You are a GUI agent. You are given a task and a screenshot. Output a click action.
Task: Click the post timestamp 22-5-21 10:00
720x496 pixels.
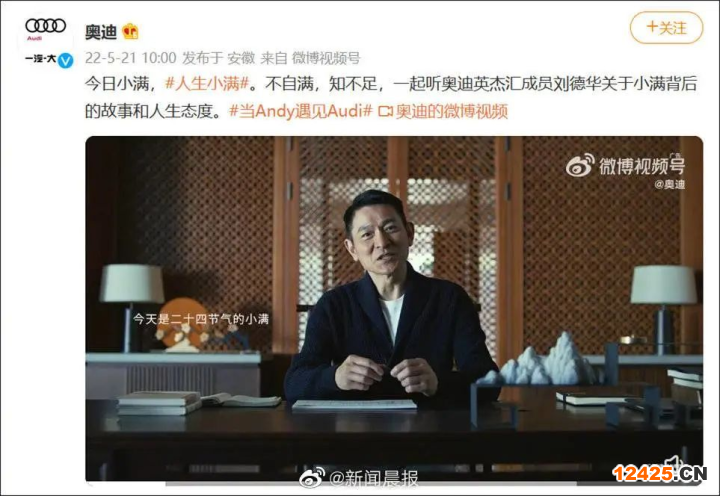tap(131, 58)
